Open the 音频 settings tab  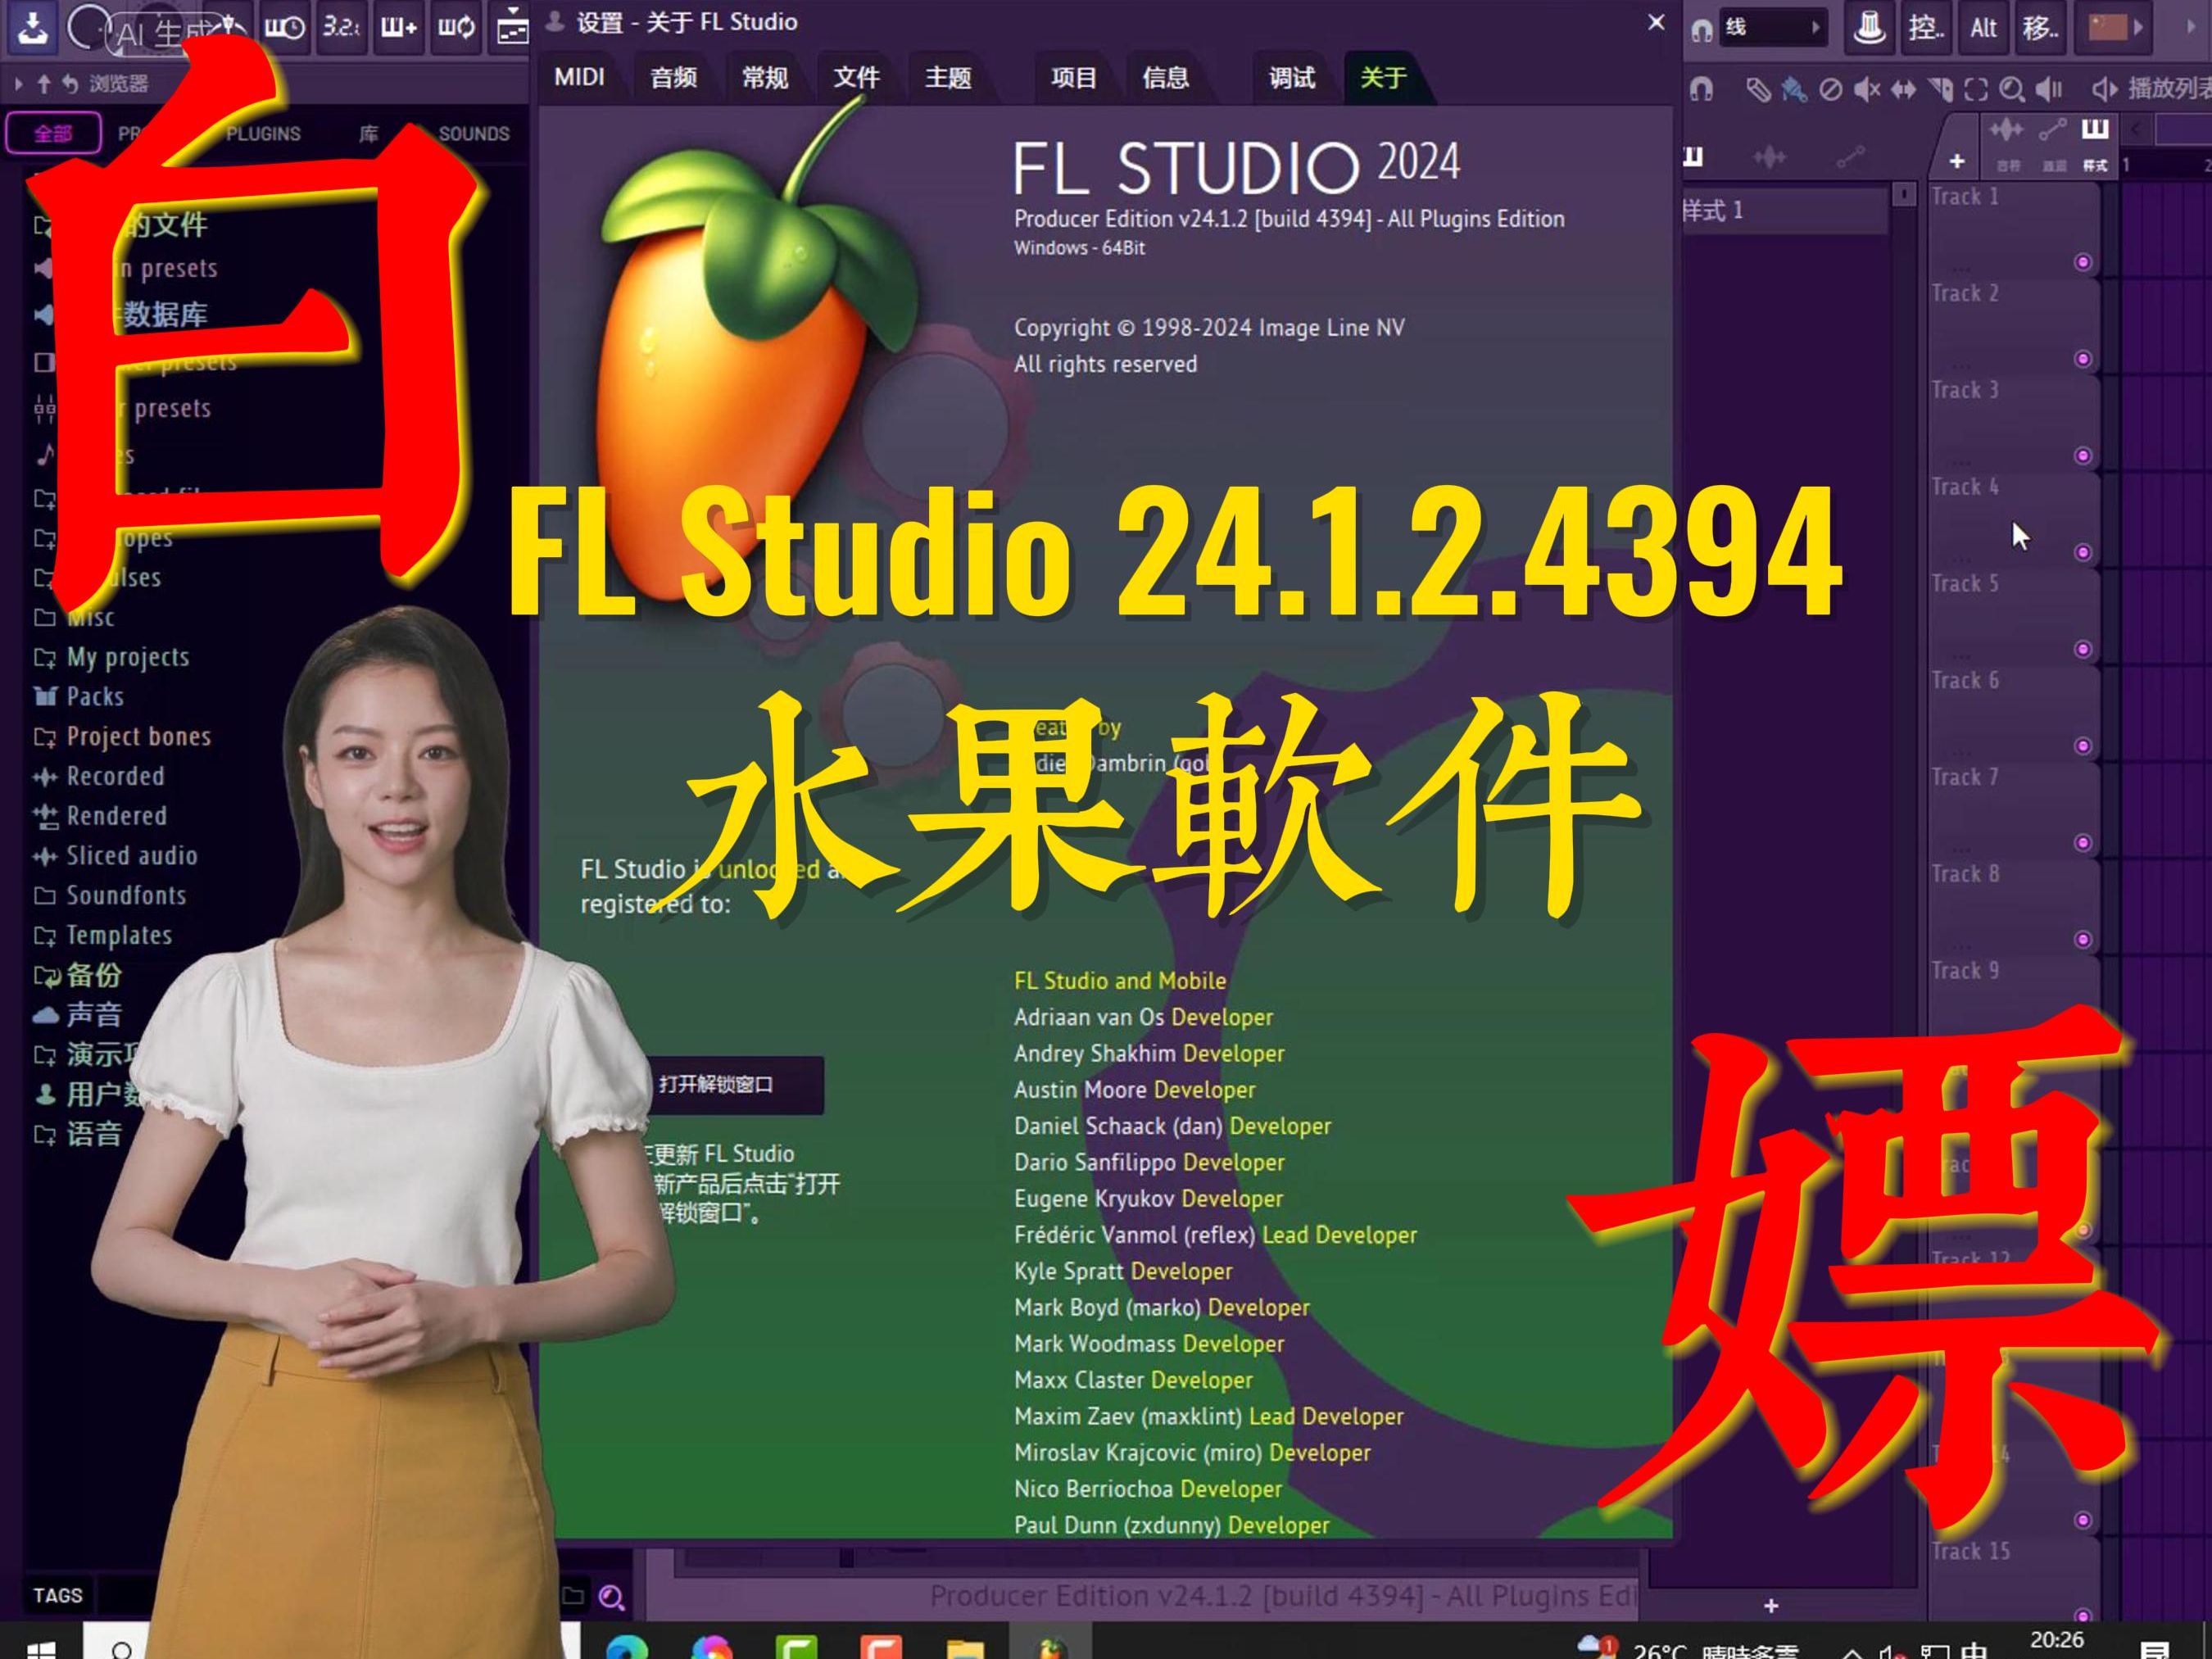673,77
